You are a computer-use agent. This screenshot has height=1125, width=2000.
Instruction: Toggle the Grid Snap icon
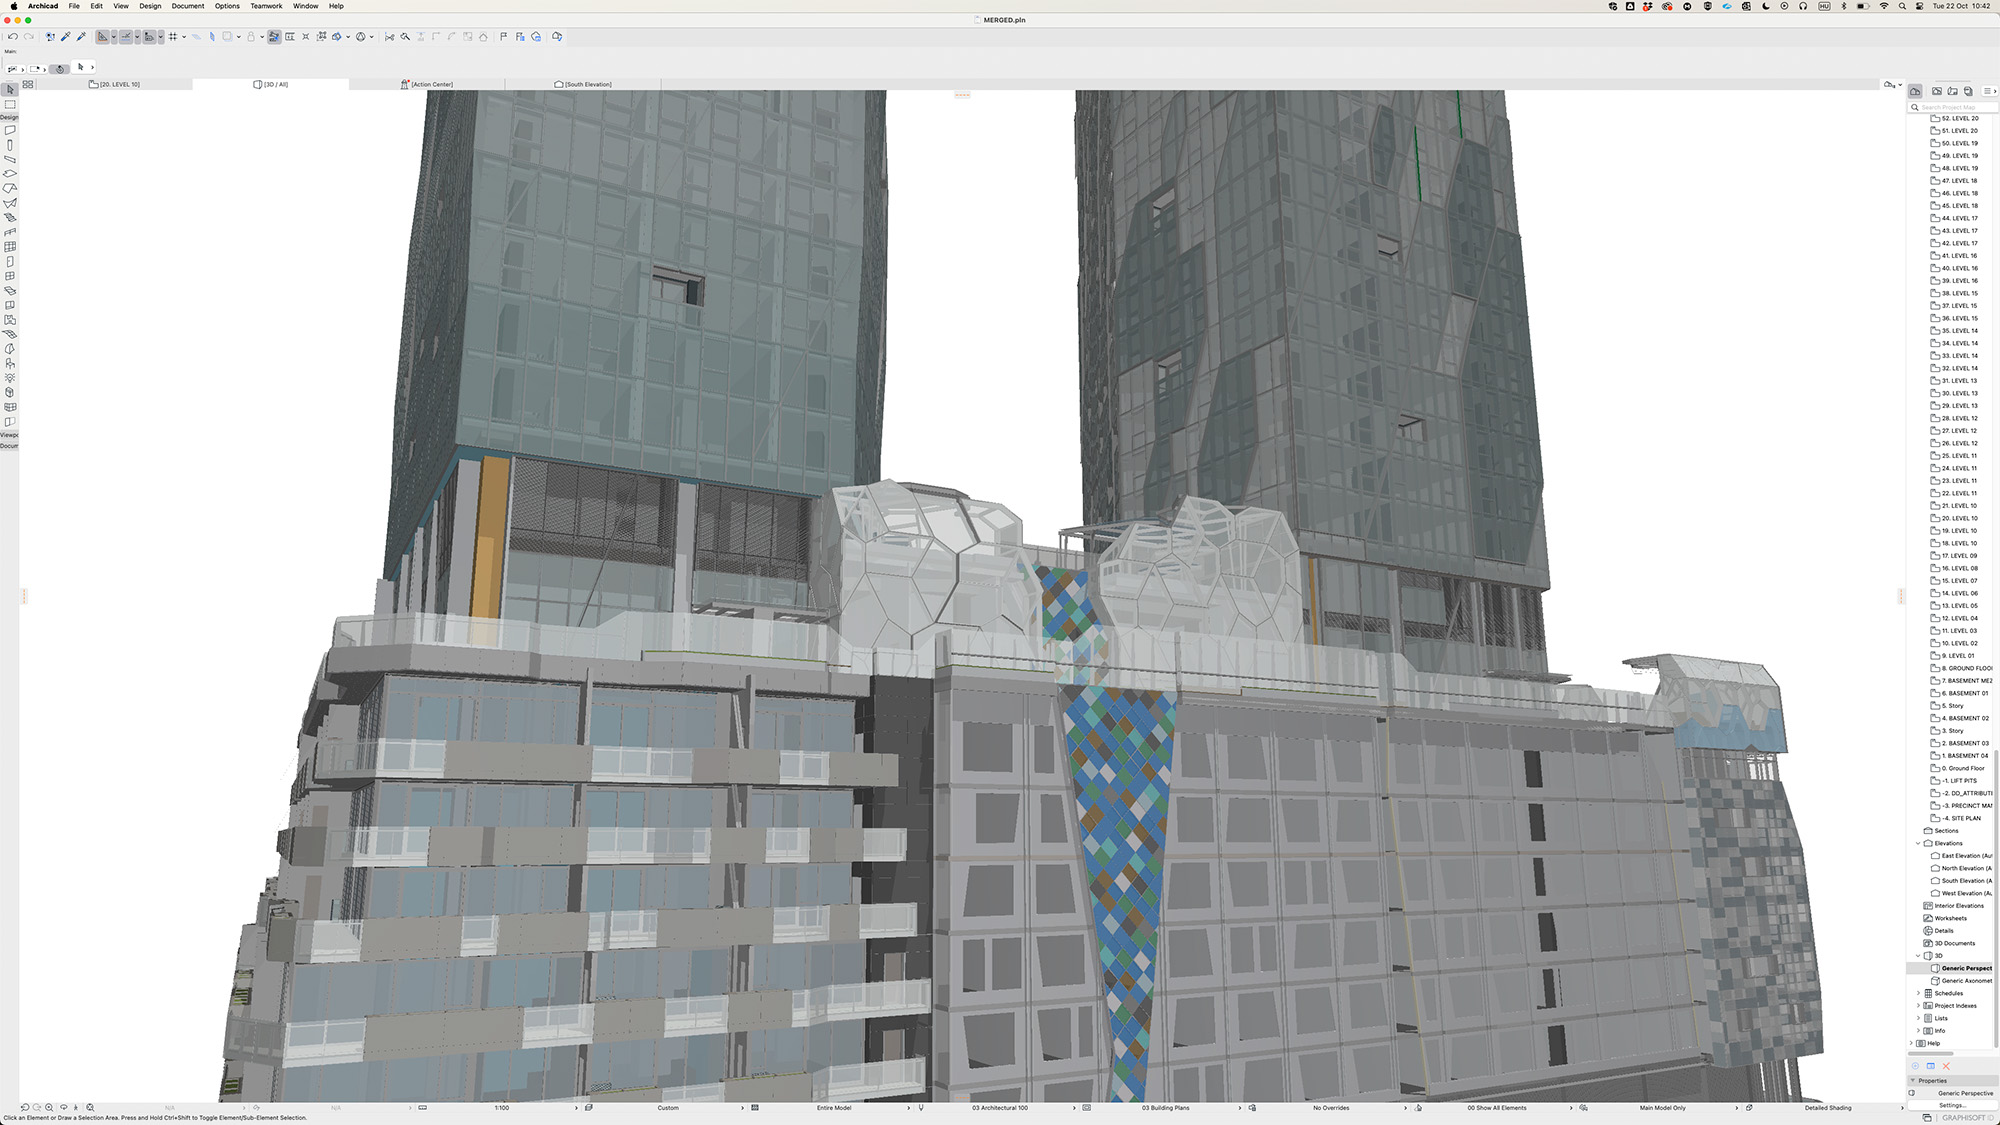pyautogui.click(x=173, y=37)
